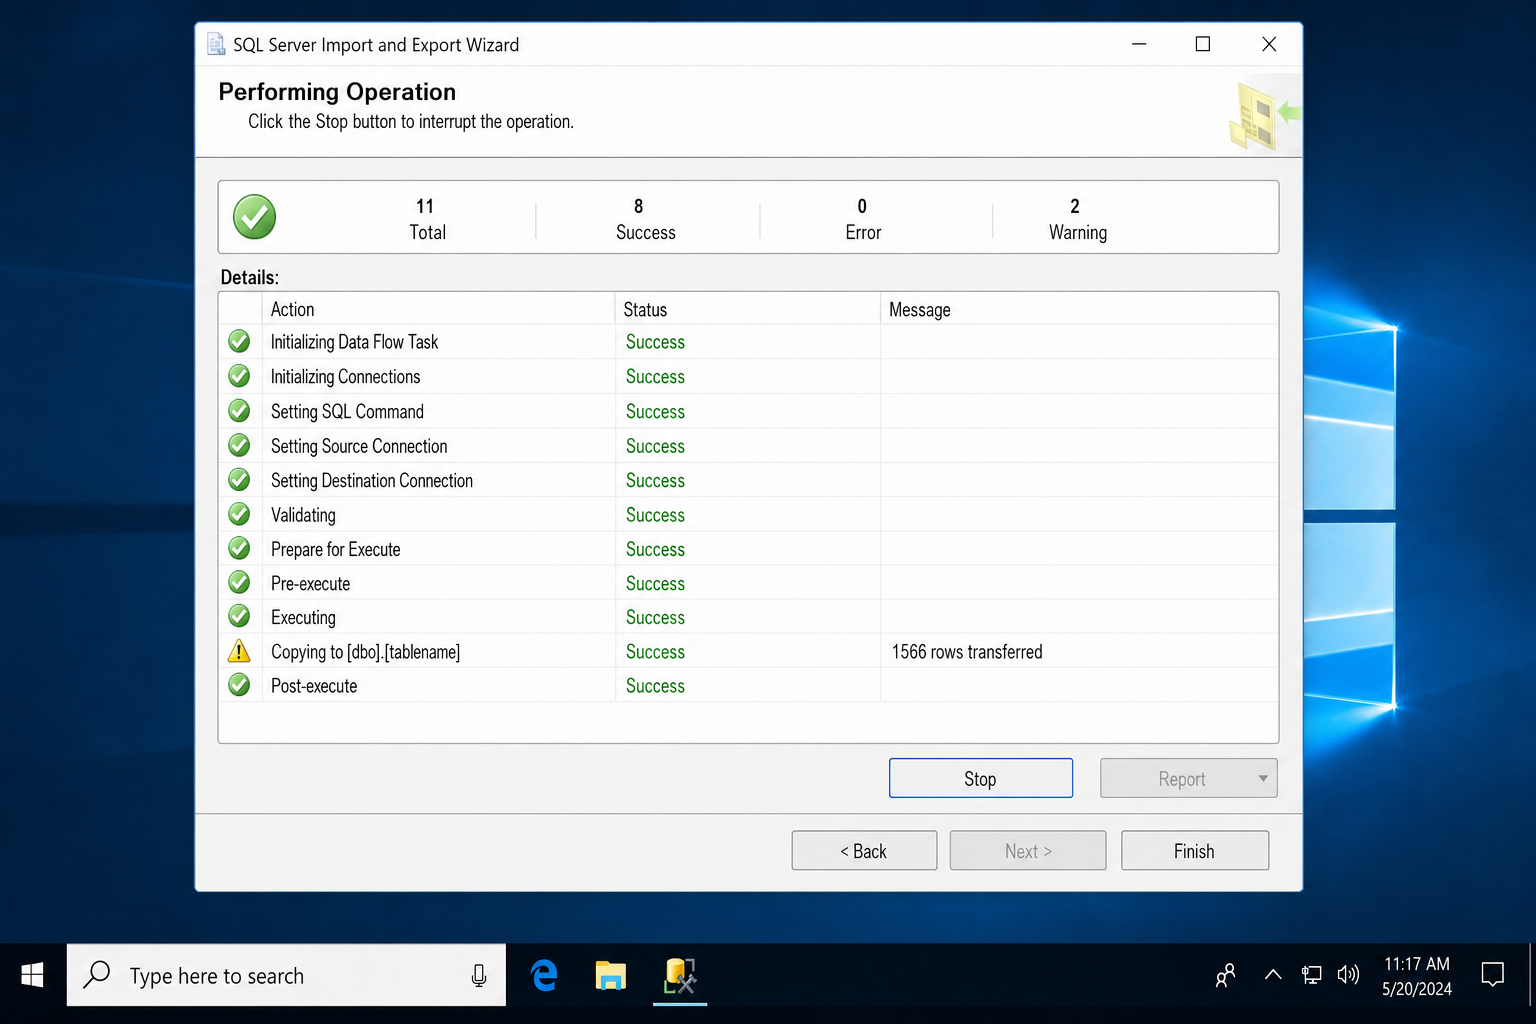
Task: Click the Message column header
Action: (1079, 309)
